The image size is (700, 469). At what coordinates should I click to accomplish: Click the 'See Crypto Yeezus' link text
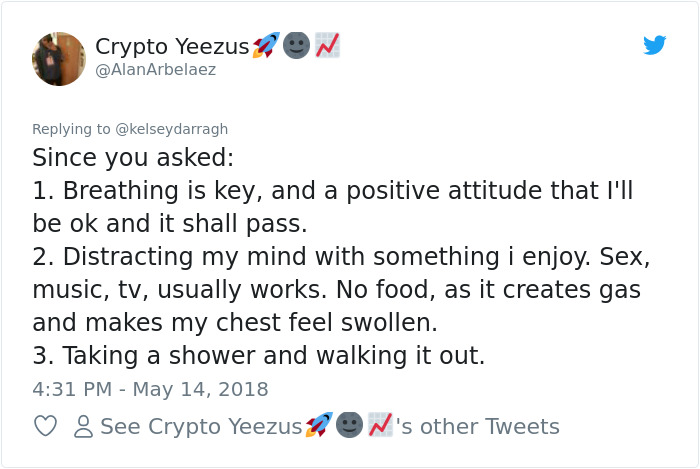[x=201, y=426]
